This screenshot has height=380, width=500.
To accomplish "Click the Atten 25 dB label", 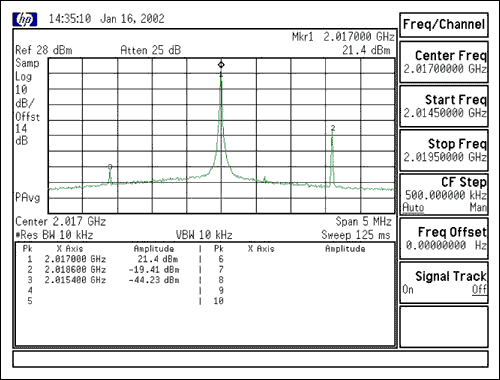I will (x=151, y=50).
